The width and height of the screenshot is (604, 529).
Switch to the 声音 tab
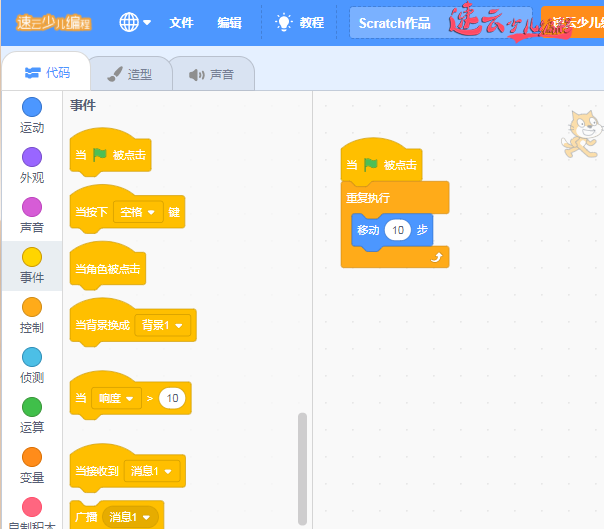click(x=211, y=74)
